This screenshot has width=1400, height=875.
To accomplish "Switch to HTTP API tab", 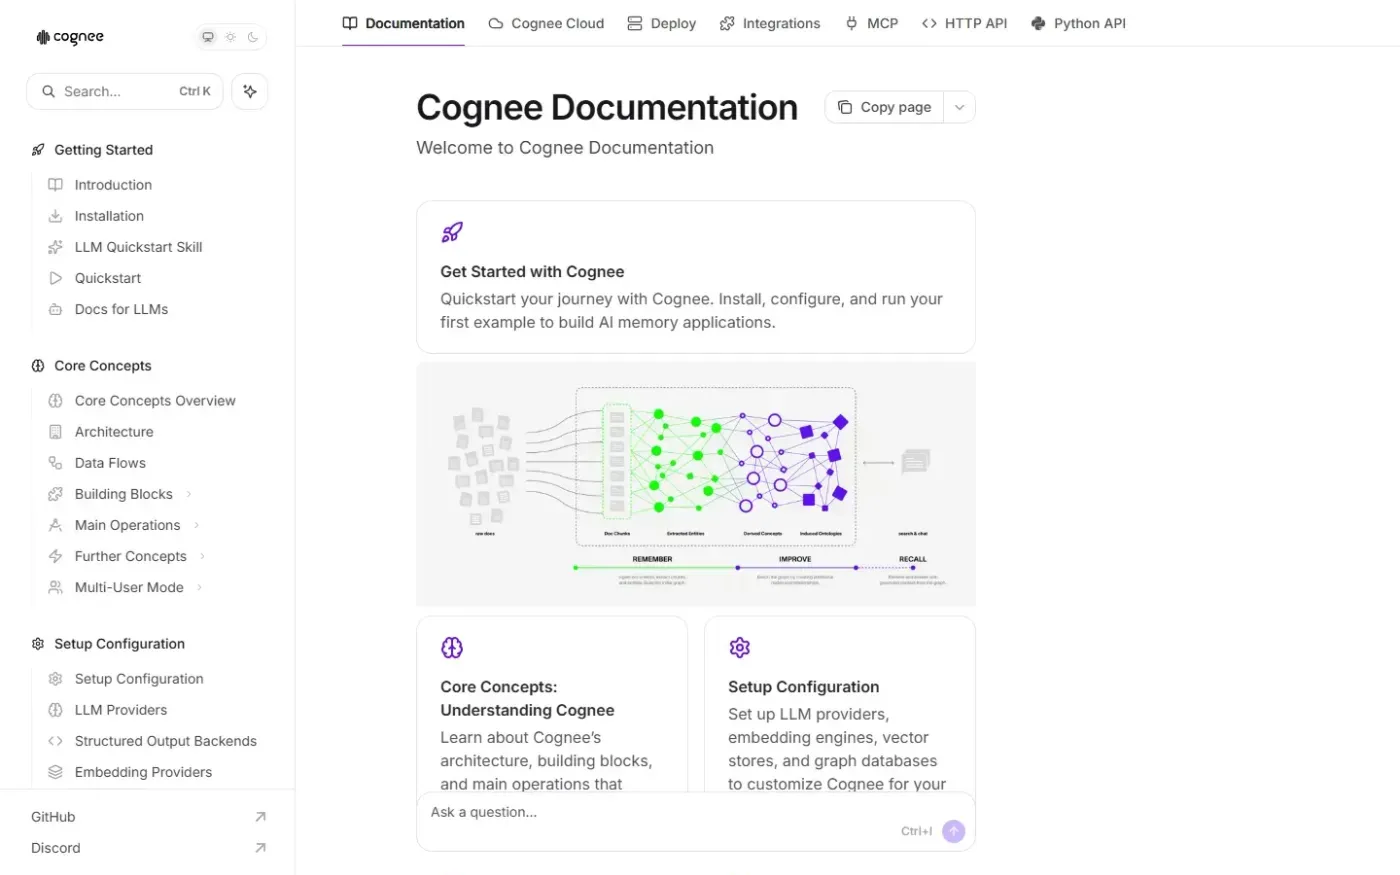I will pos(964,23).
